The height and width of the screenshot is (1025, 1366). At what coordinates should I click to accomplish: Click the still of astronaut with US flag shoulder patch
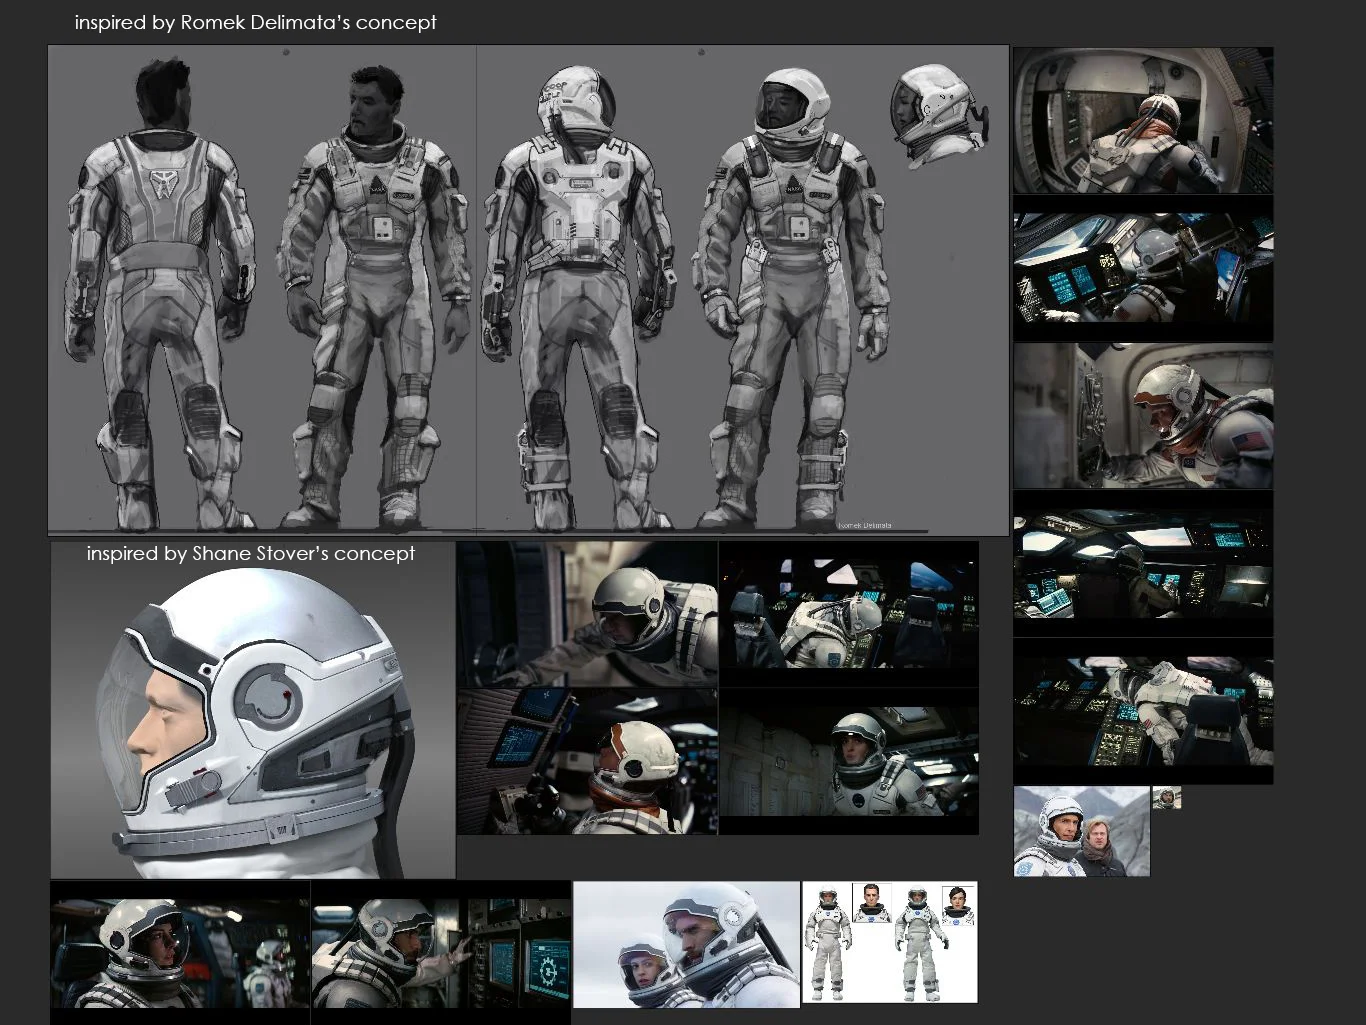[x=1143, y=415]
